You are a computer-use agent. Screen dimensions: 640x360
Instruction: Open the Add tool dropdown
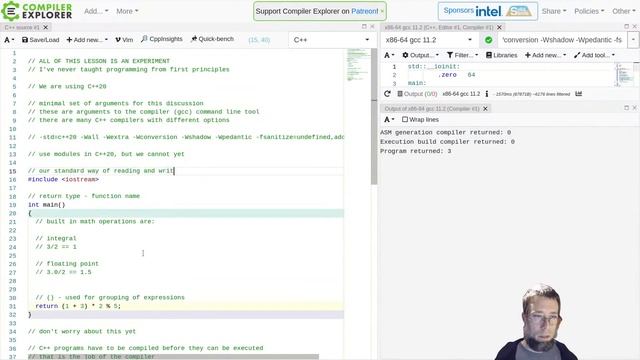[594, 55]
